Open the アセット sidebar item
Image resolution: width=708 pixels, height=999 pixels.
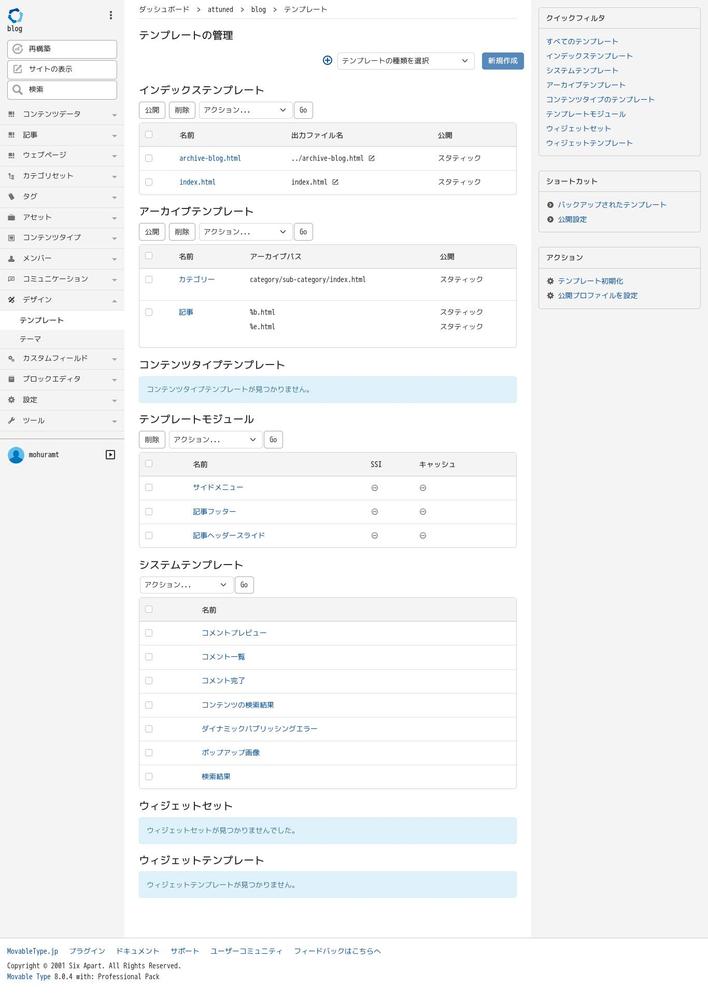coord(62,217)
